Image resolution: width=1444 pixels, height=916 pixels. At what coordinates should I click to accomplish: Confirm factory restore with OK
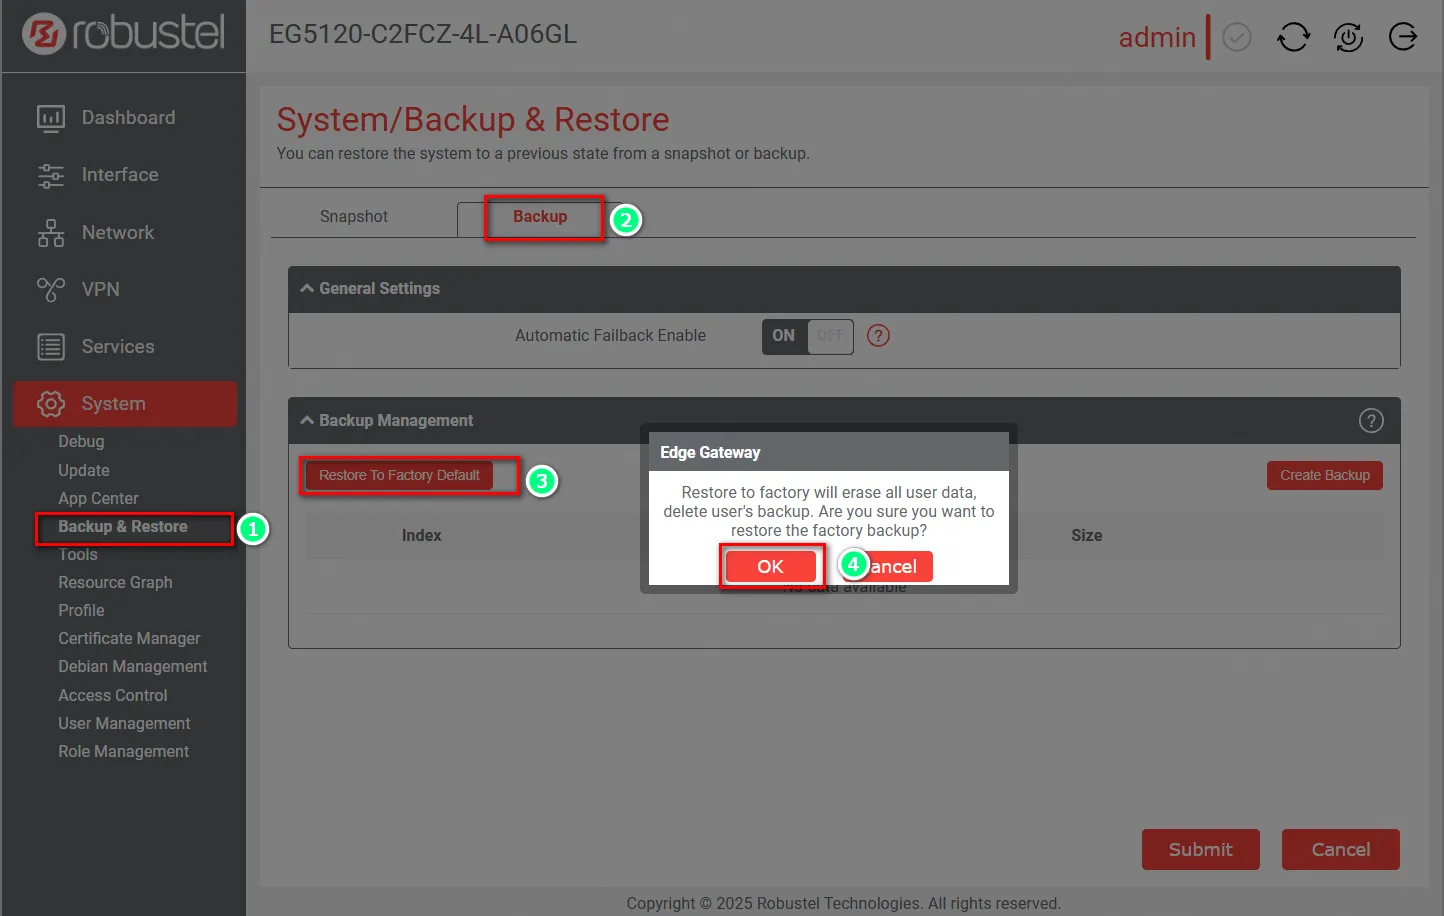tap(770, 567)
